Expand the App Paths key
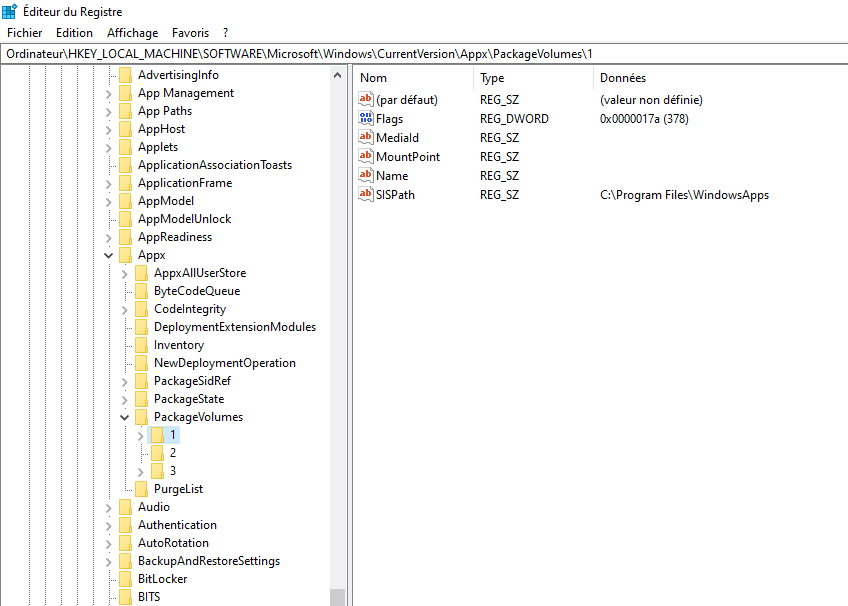This screenshot has height=606, width=848. (109, 112)
